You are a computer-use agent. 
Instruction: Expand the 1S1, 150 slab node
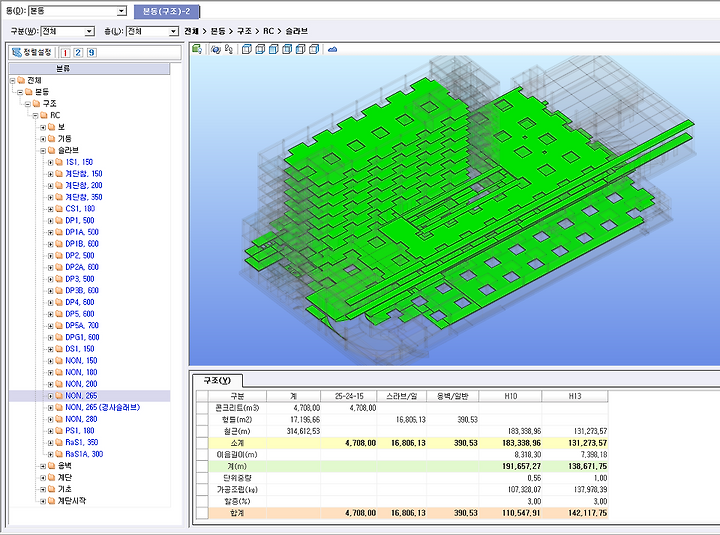tap(51, 162)
